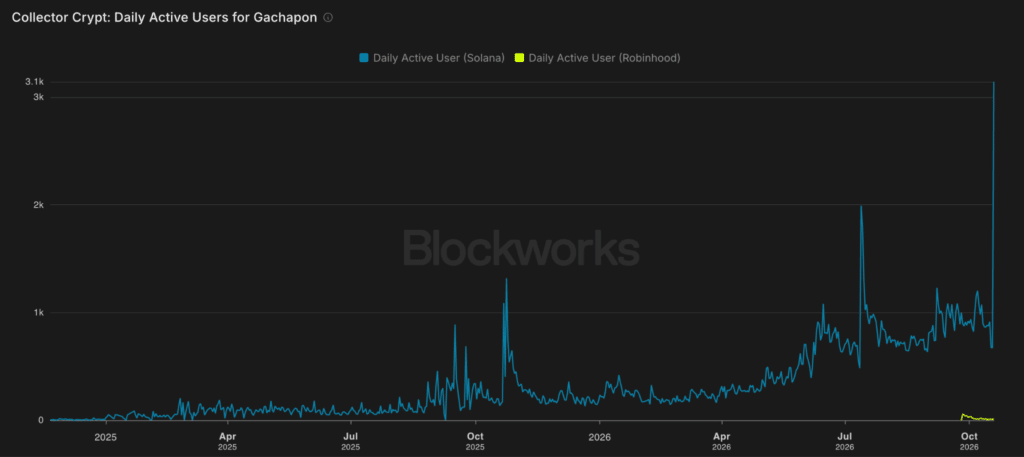Image resolution: width=1024 pixels, height=457 pixels.
Task: Click the Jul 2026 x-axis label
Action: [845, 439]
